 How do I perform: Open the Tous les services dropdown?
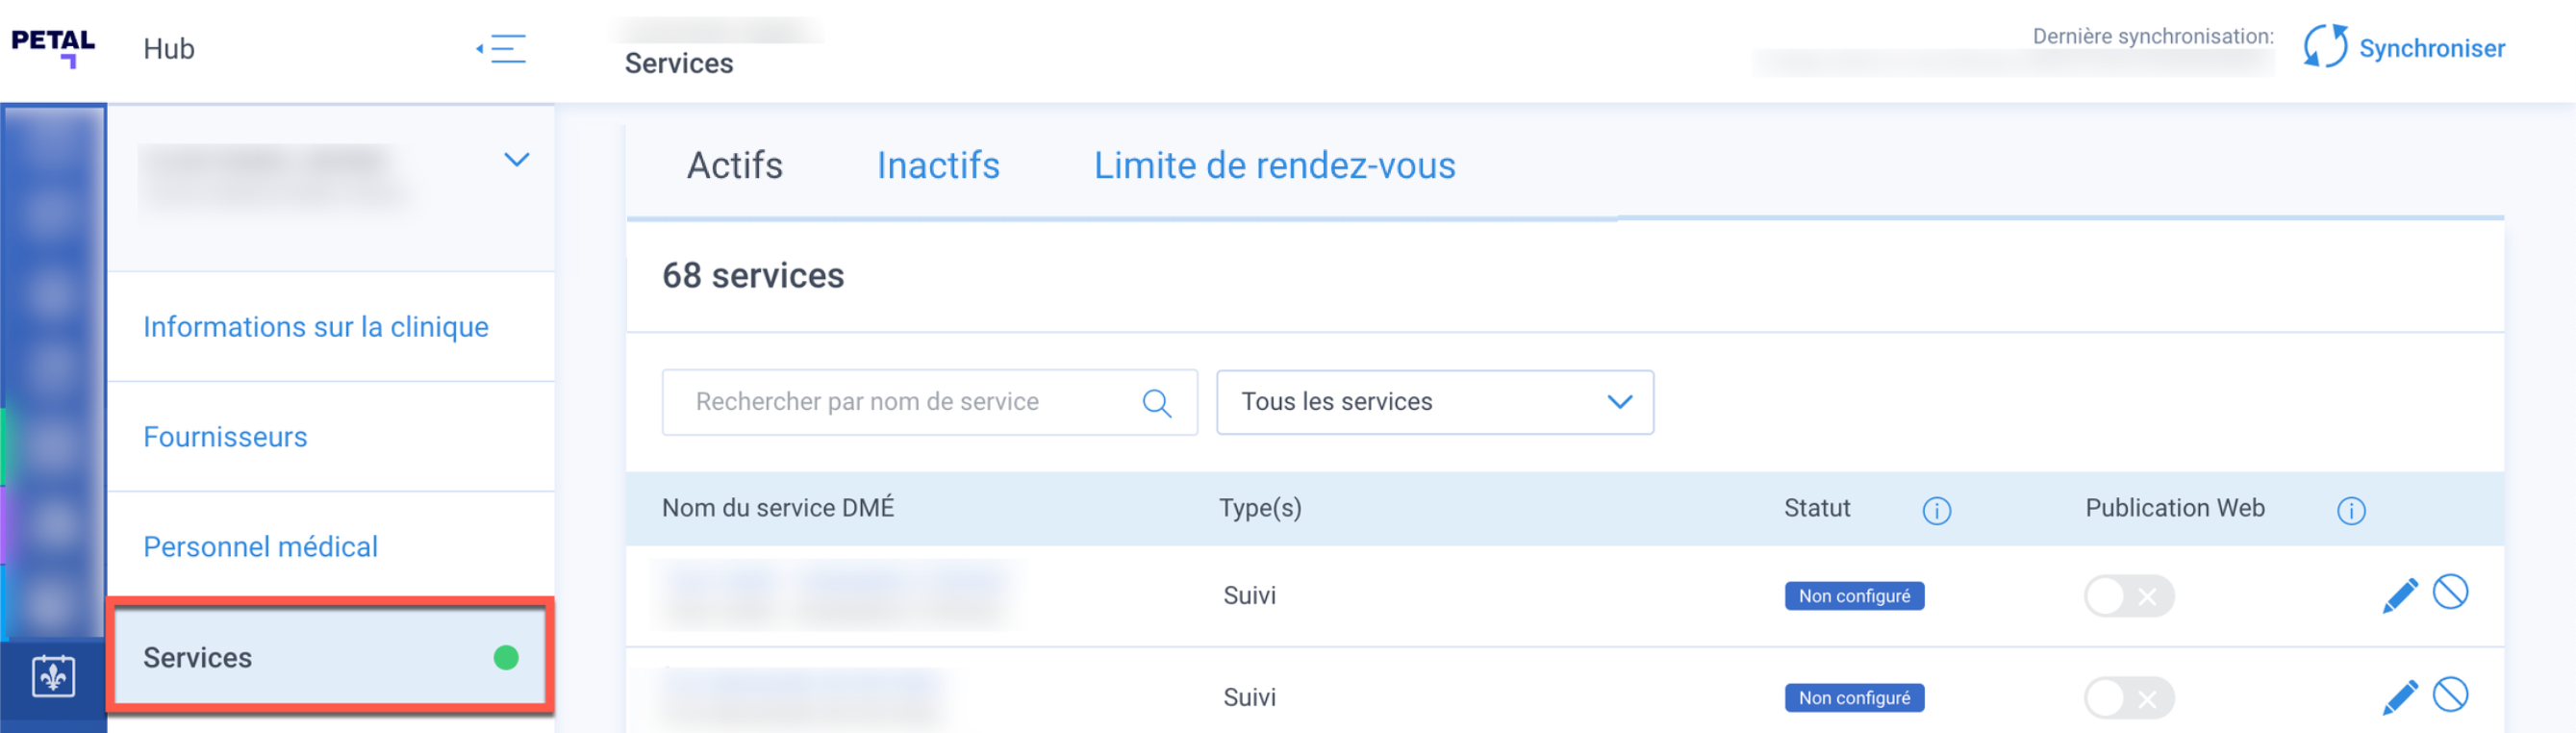pyautogui.click(x=1434, y=402)
